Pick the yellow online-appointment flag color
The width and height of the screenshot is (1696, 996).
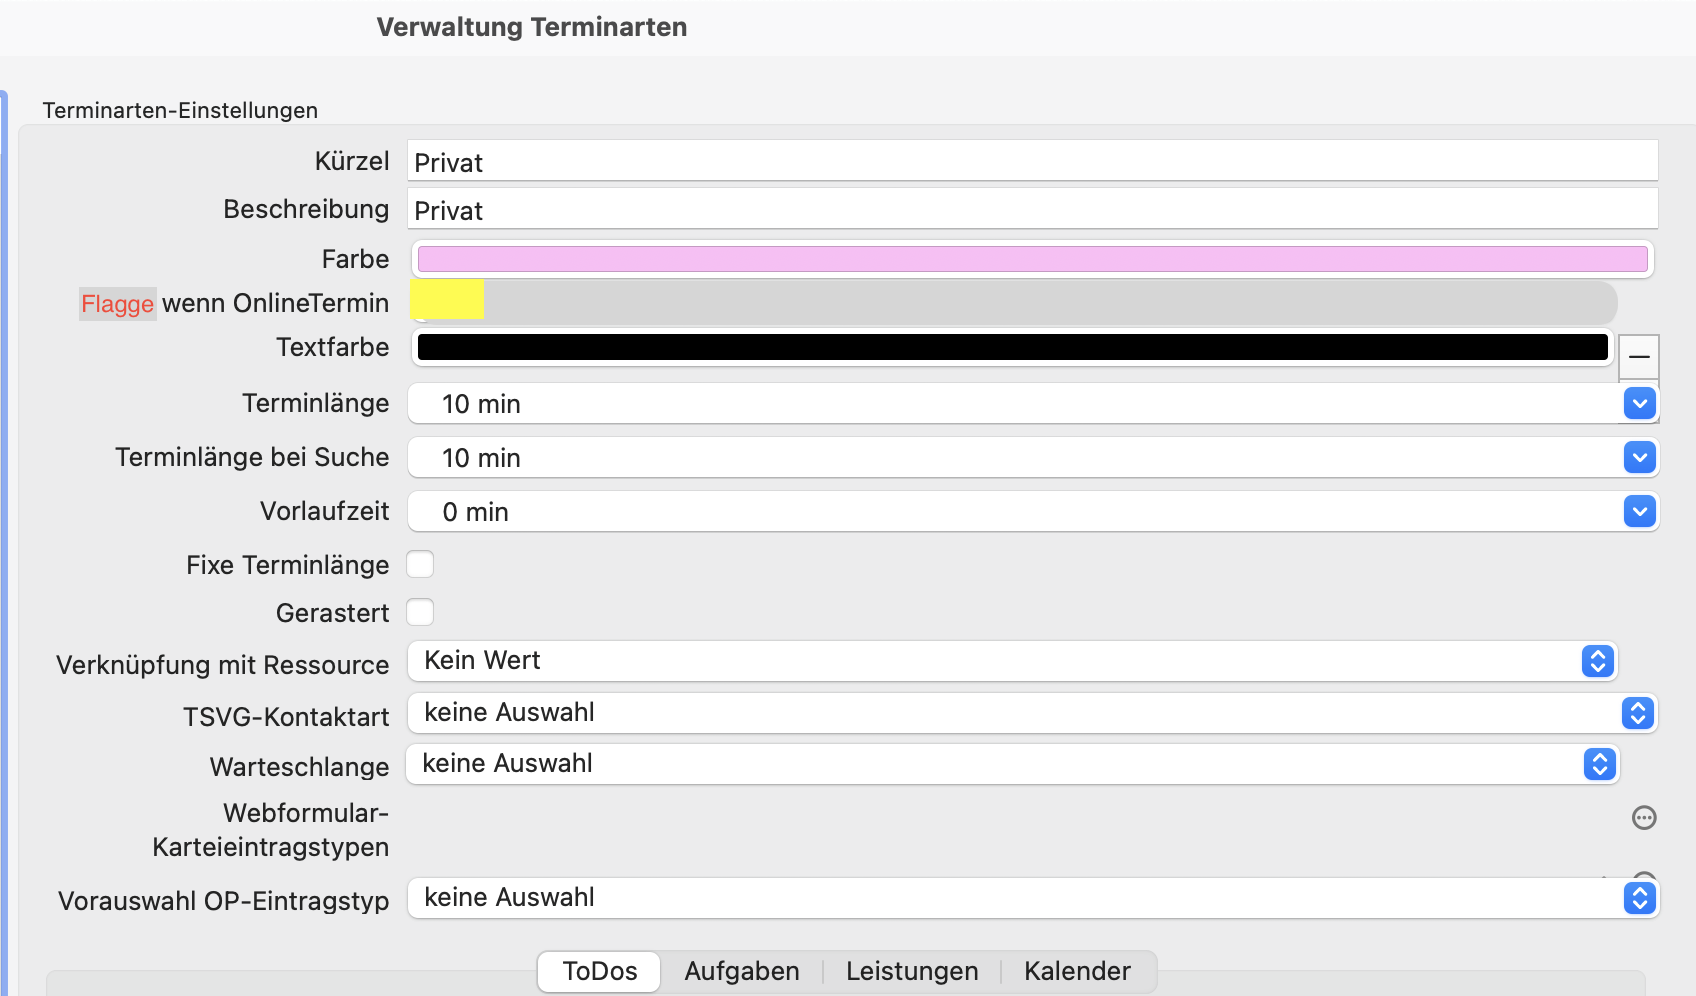click(447, 300)
